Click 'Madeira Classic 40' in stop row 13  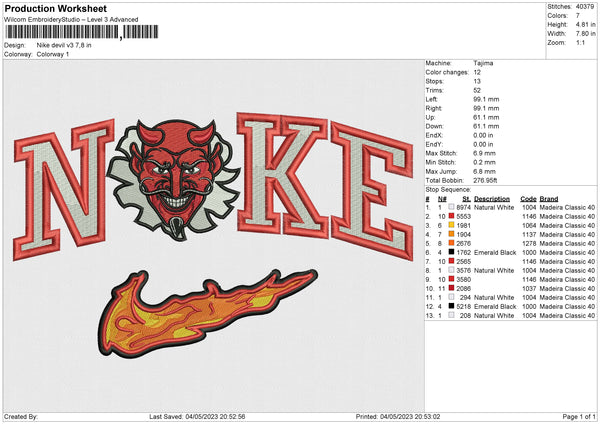pos(567,316)
